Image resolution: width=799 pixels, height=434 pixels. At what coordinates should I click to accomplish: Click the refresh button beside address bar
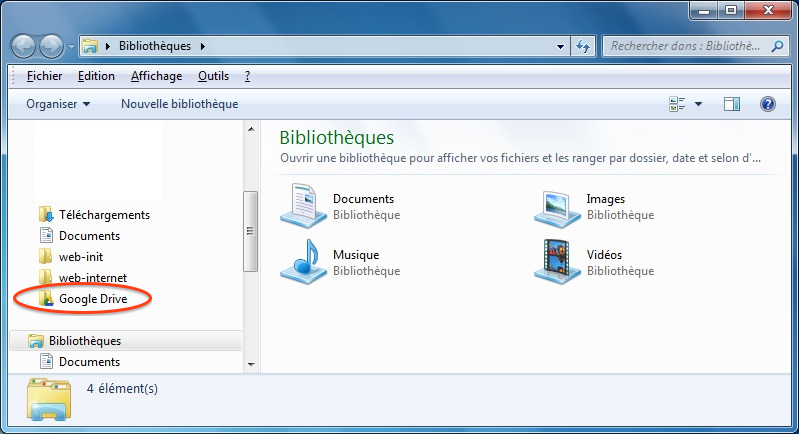[x=584, y=46]
